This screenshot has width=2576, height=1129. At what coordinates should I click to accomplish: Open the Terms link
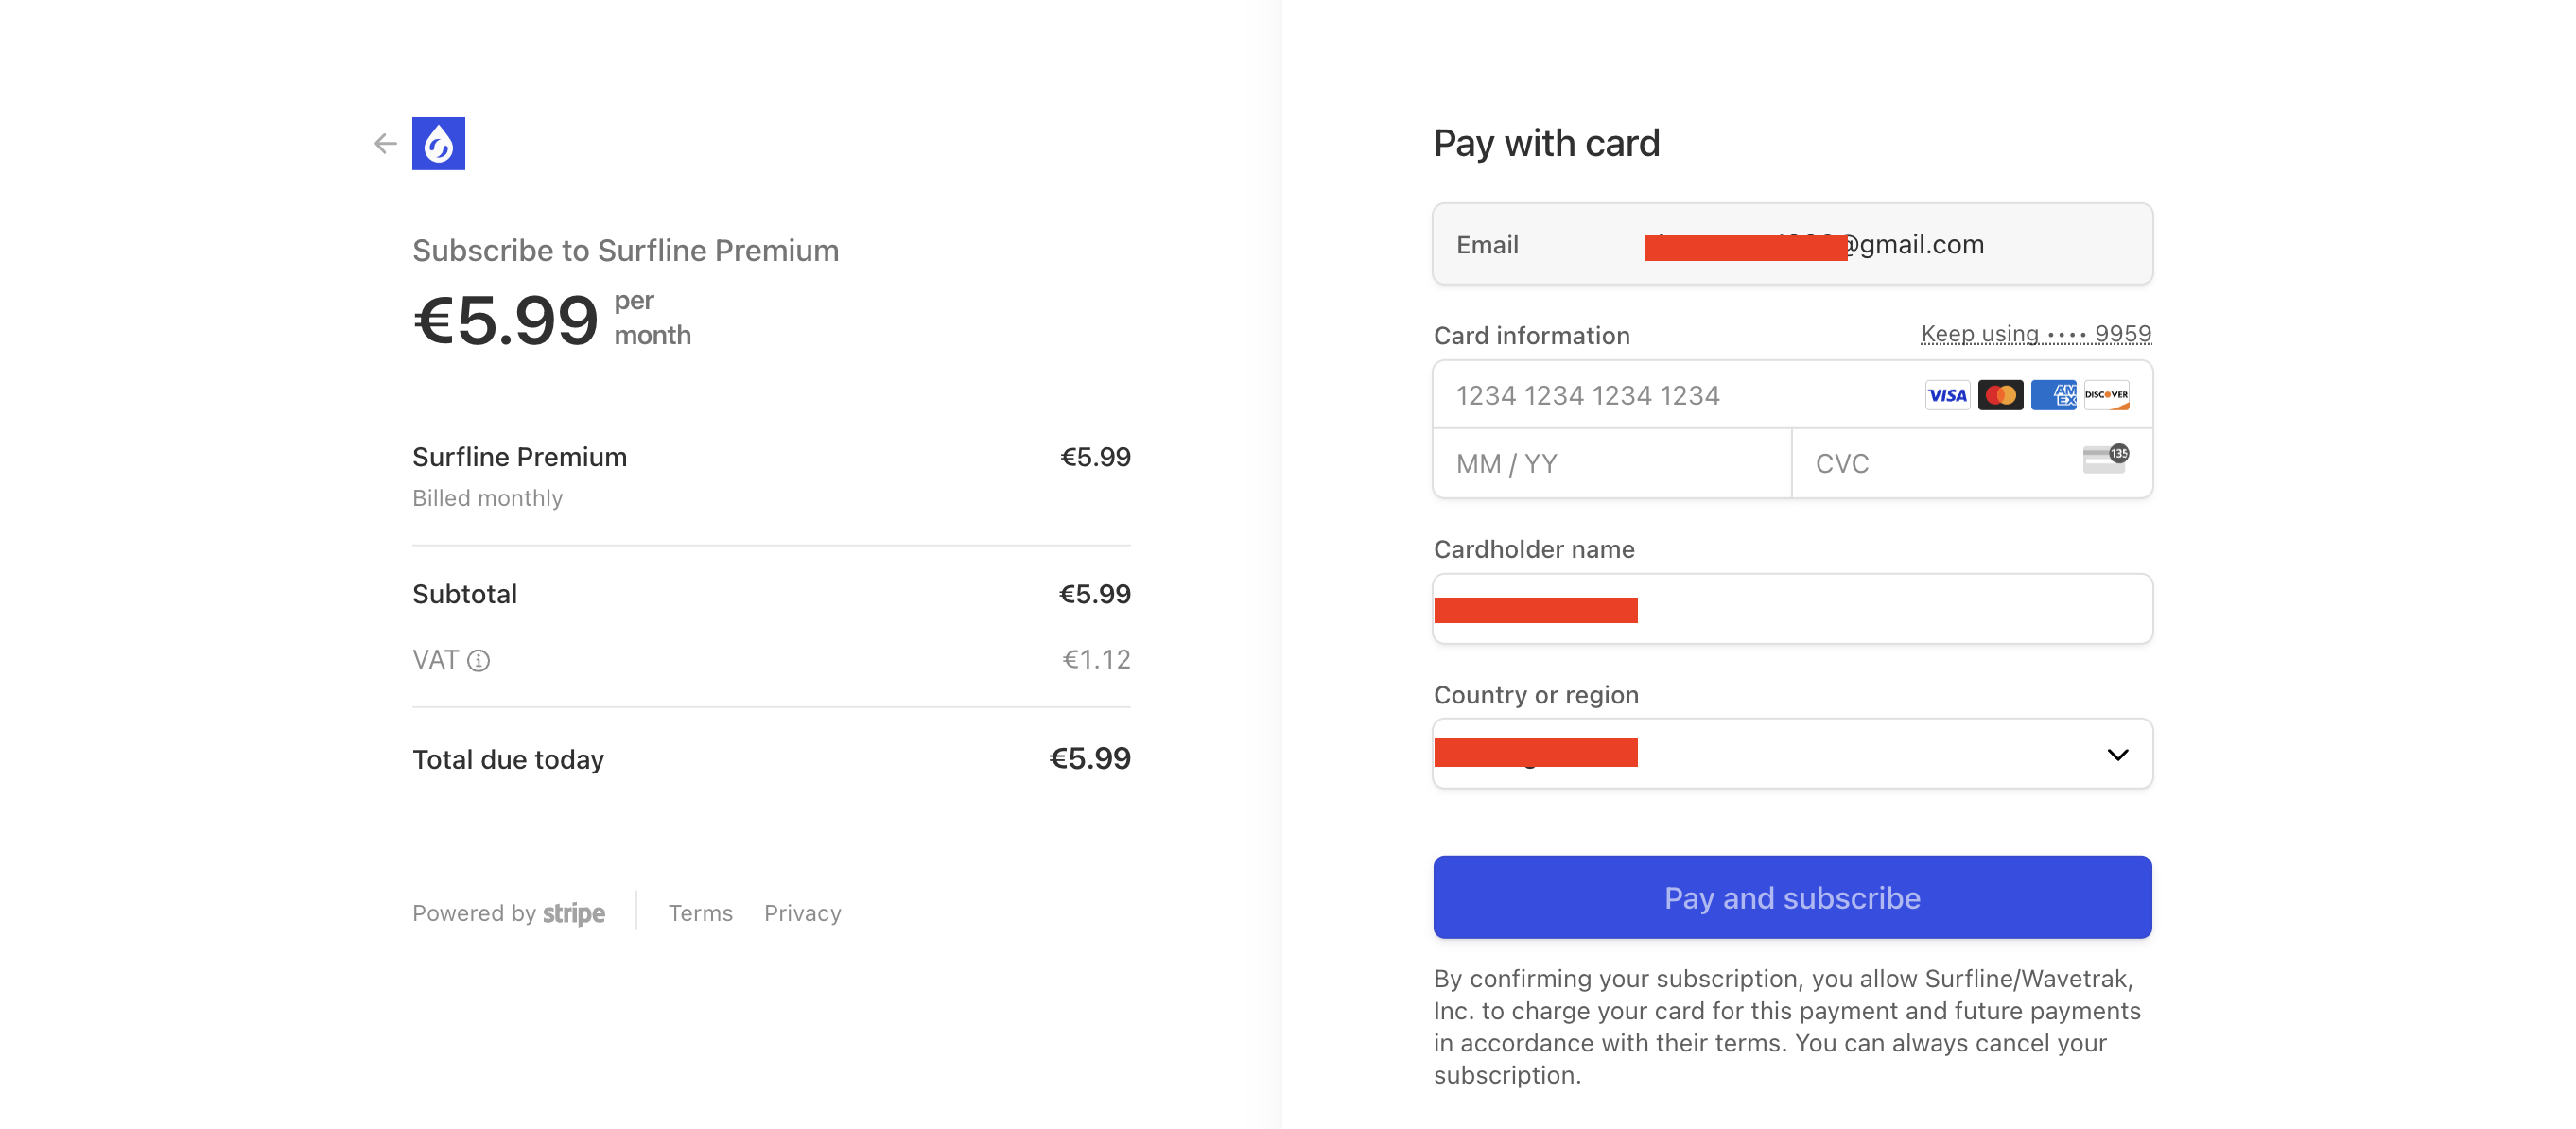tap(700, 913)
